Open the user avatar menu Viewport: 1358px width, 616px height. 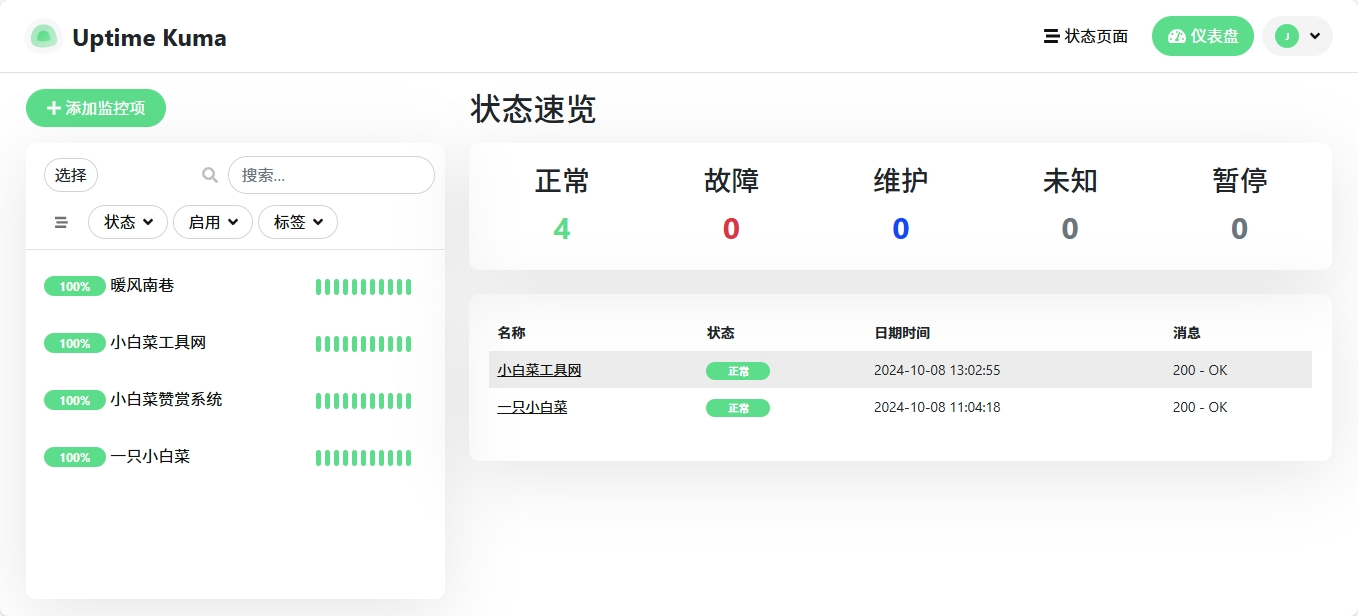[1287, 35]
